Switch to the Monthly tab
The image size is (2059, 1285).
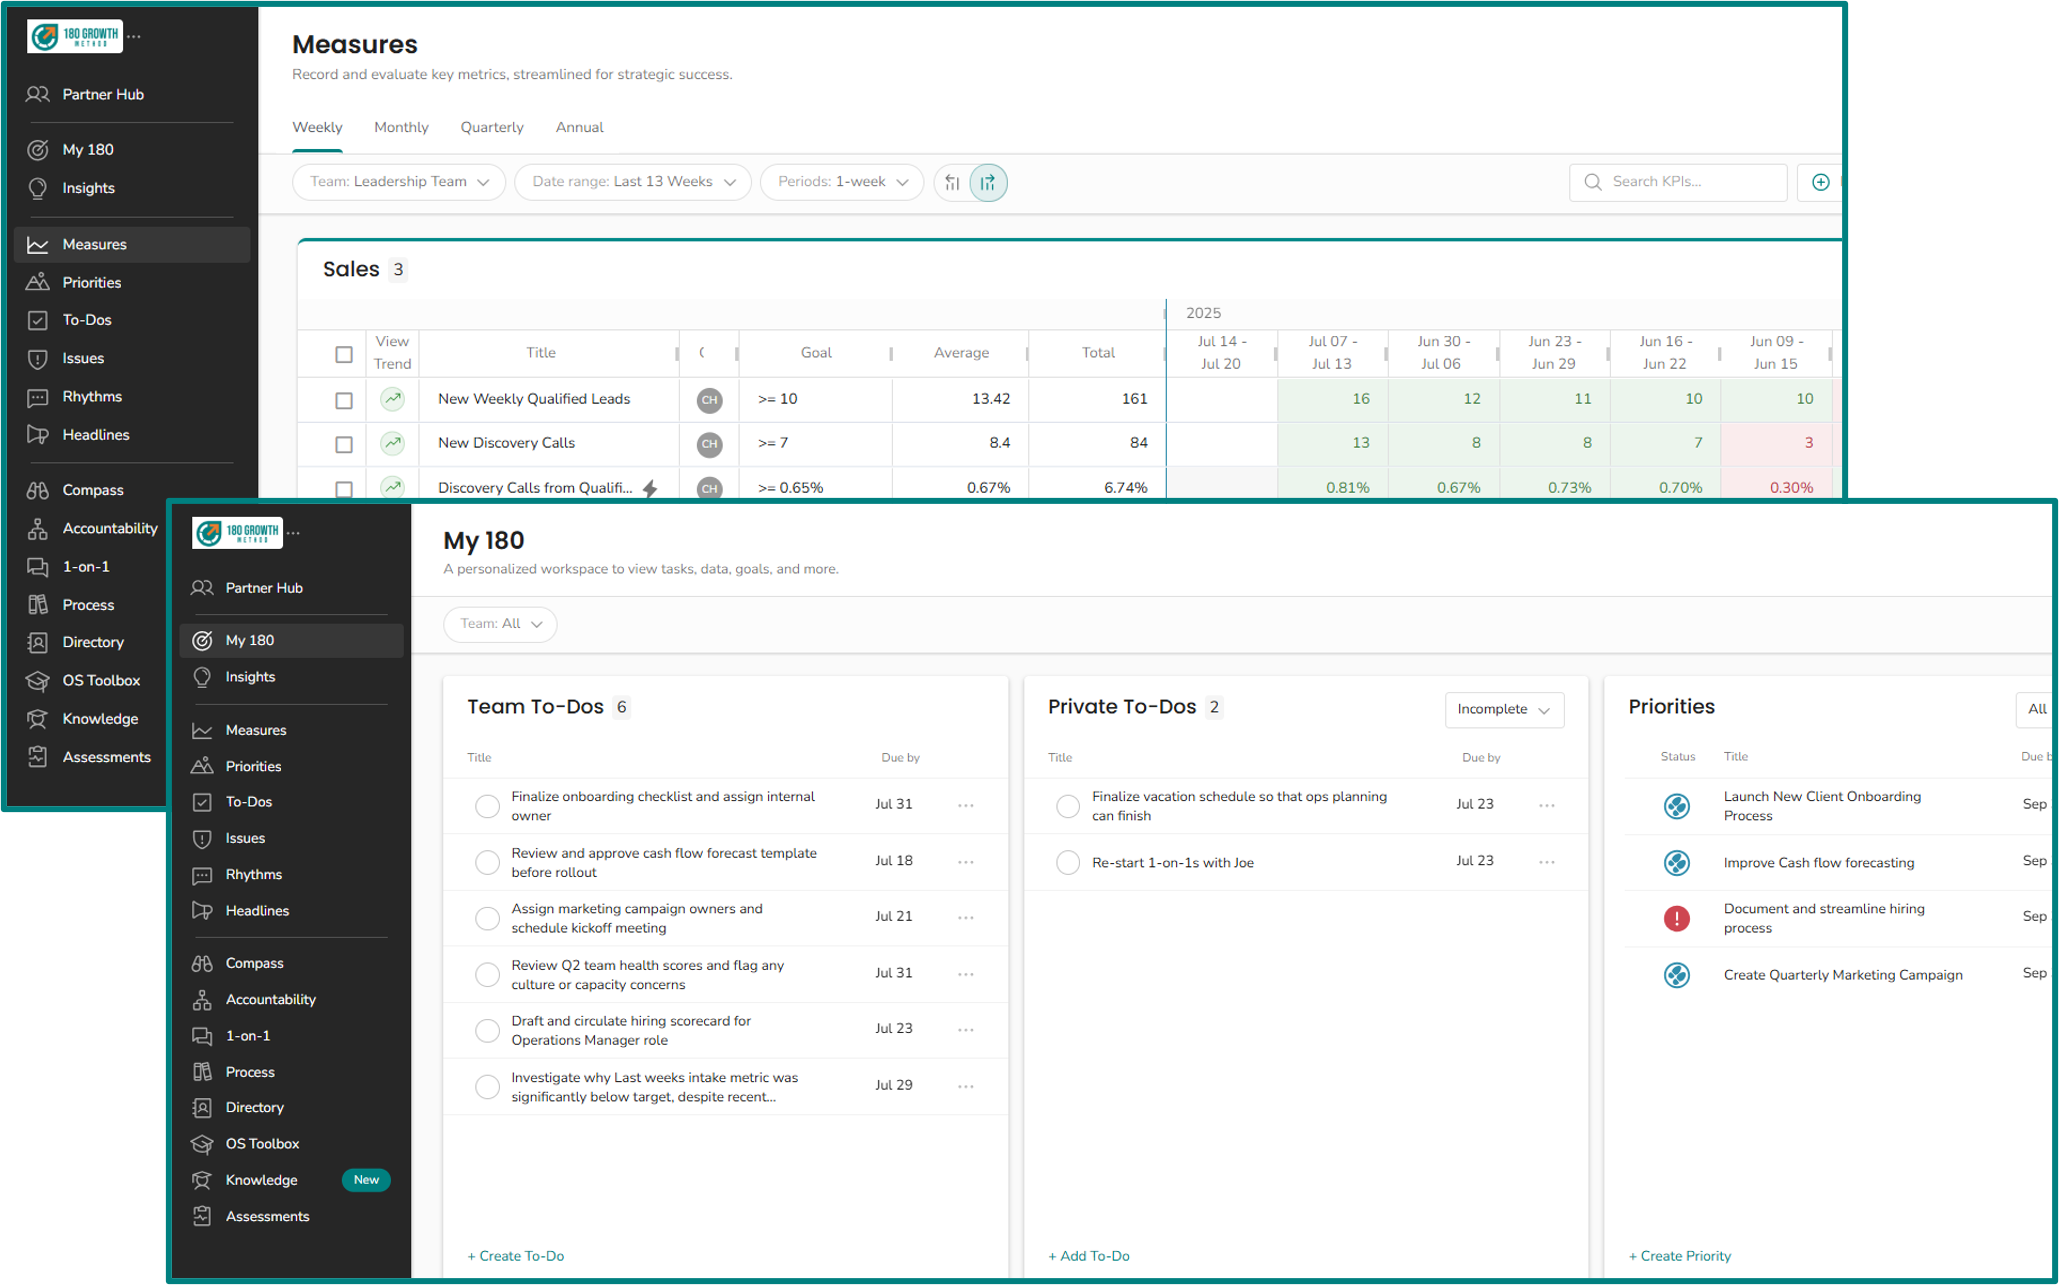click(401, 127)
